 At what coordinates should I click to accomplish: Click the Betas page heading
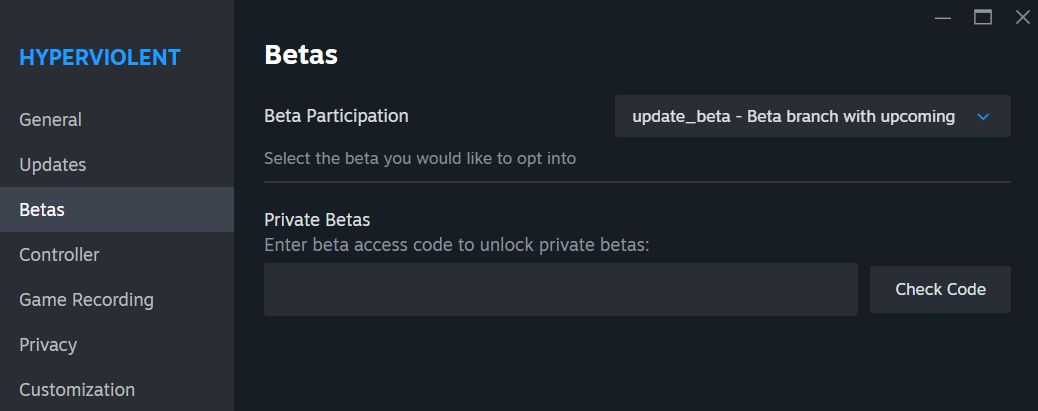click(301, 55)
